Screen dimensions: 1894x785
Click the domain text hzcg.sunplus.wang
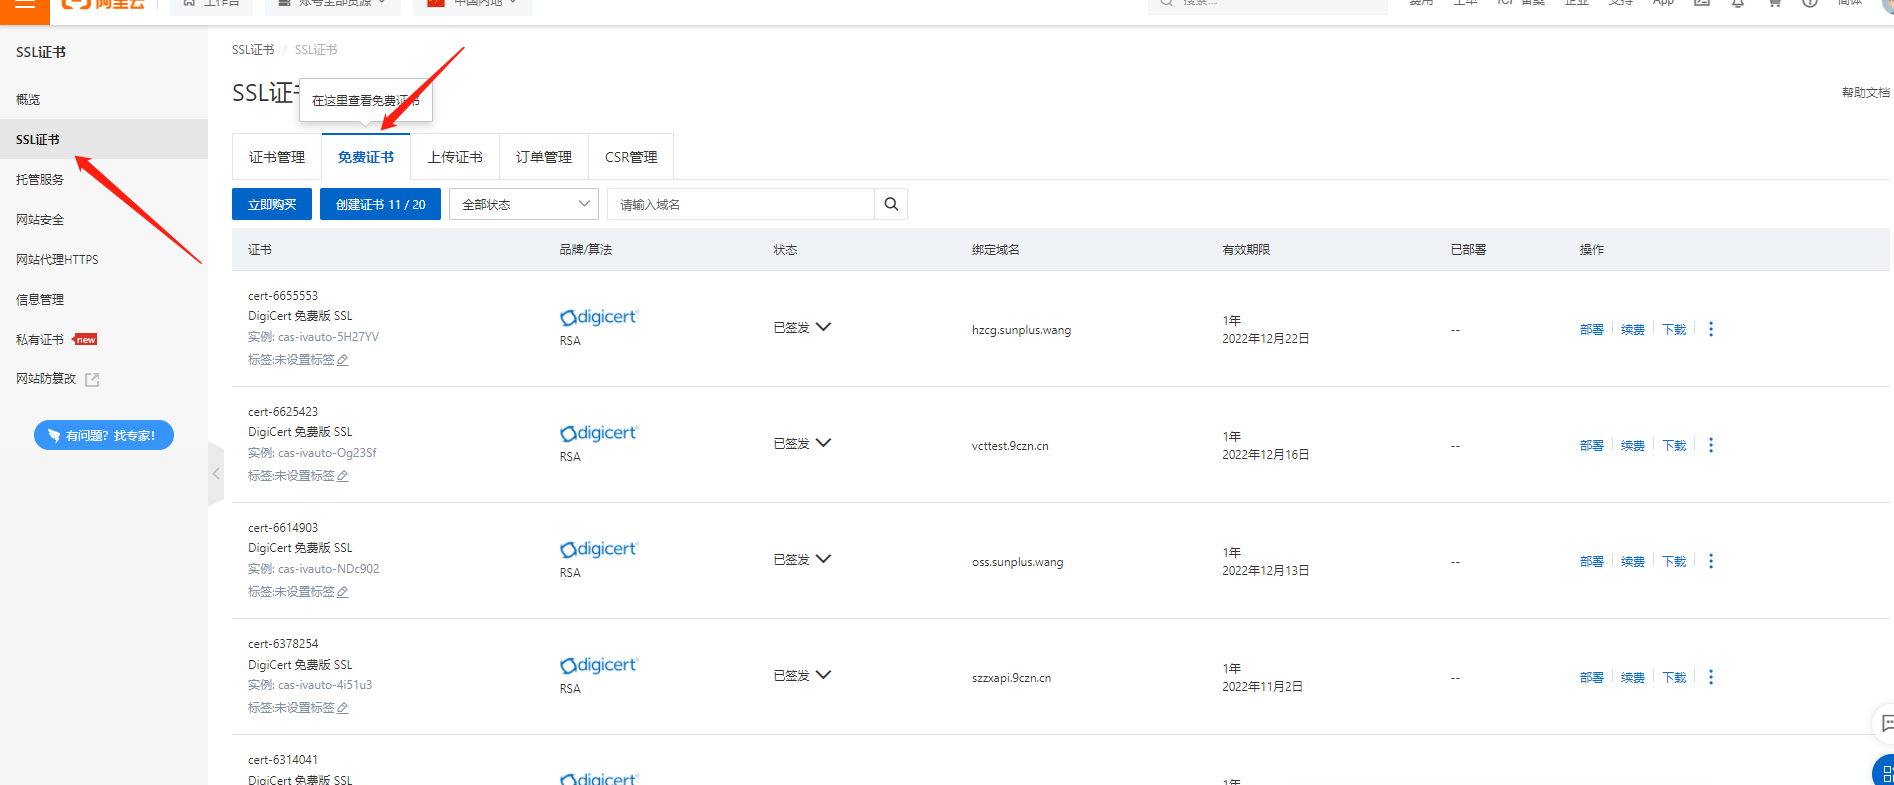[1021, 330]
